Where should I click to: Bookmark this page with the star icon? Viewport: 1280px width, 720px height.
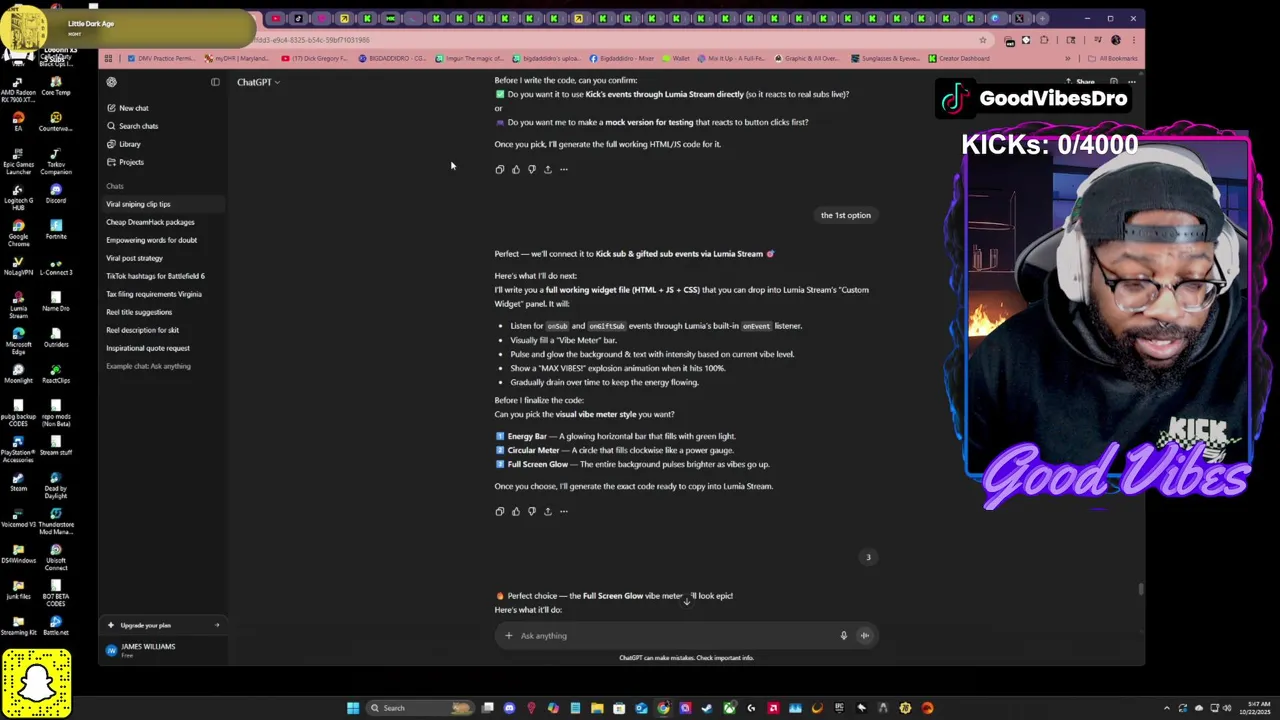[x=983, y=40]
